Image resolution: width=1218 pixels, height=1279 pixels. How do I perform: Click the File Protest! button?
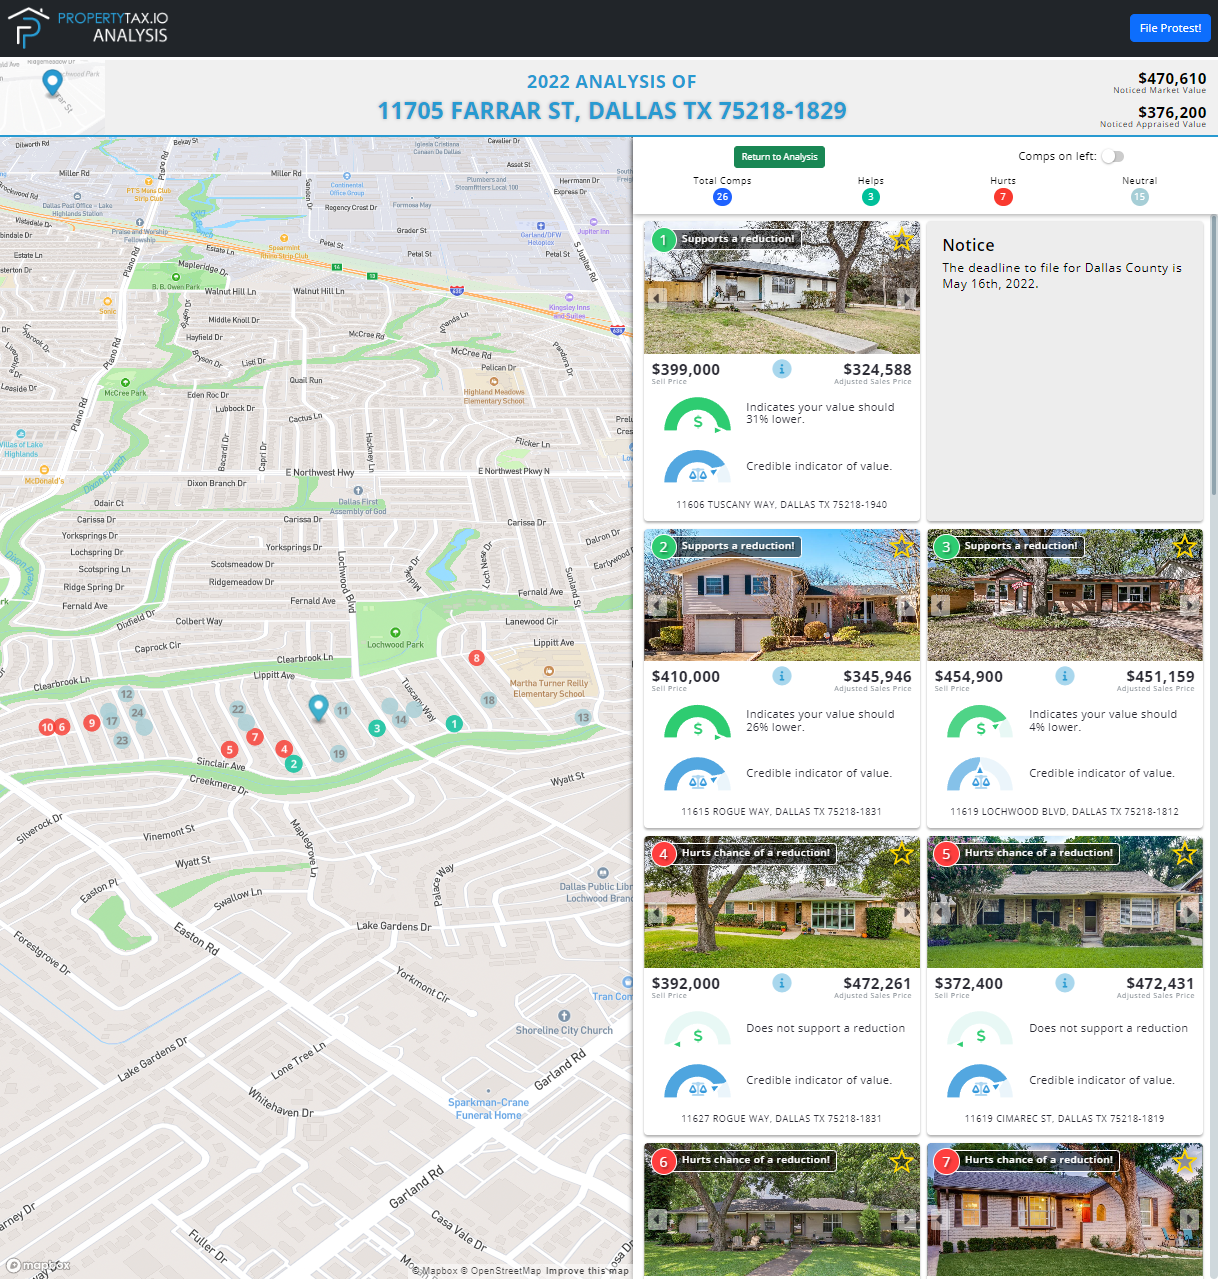[1170, 28]
